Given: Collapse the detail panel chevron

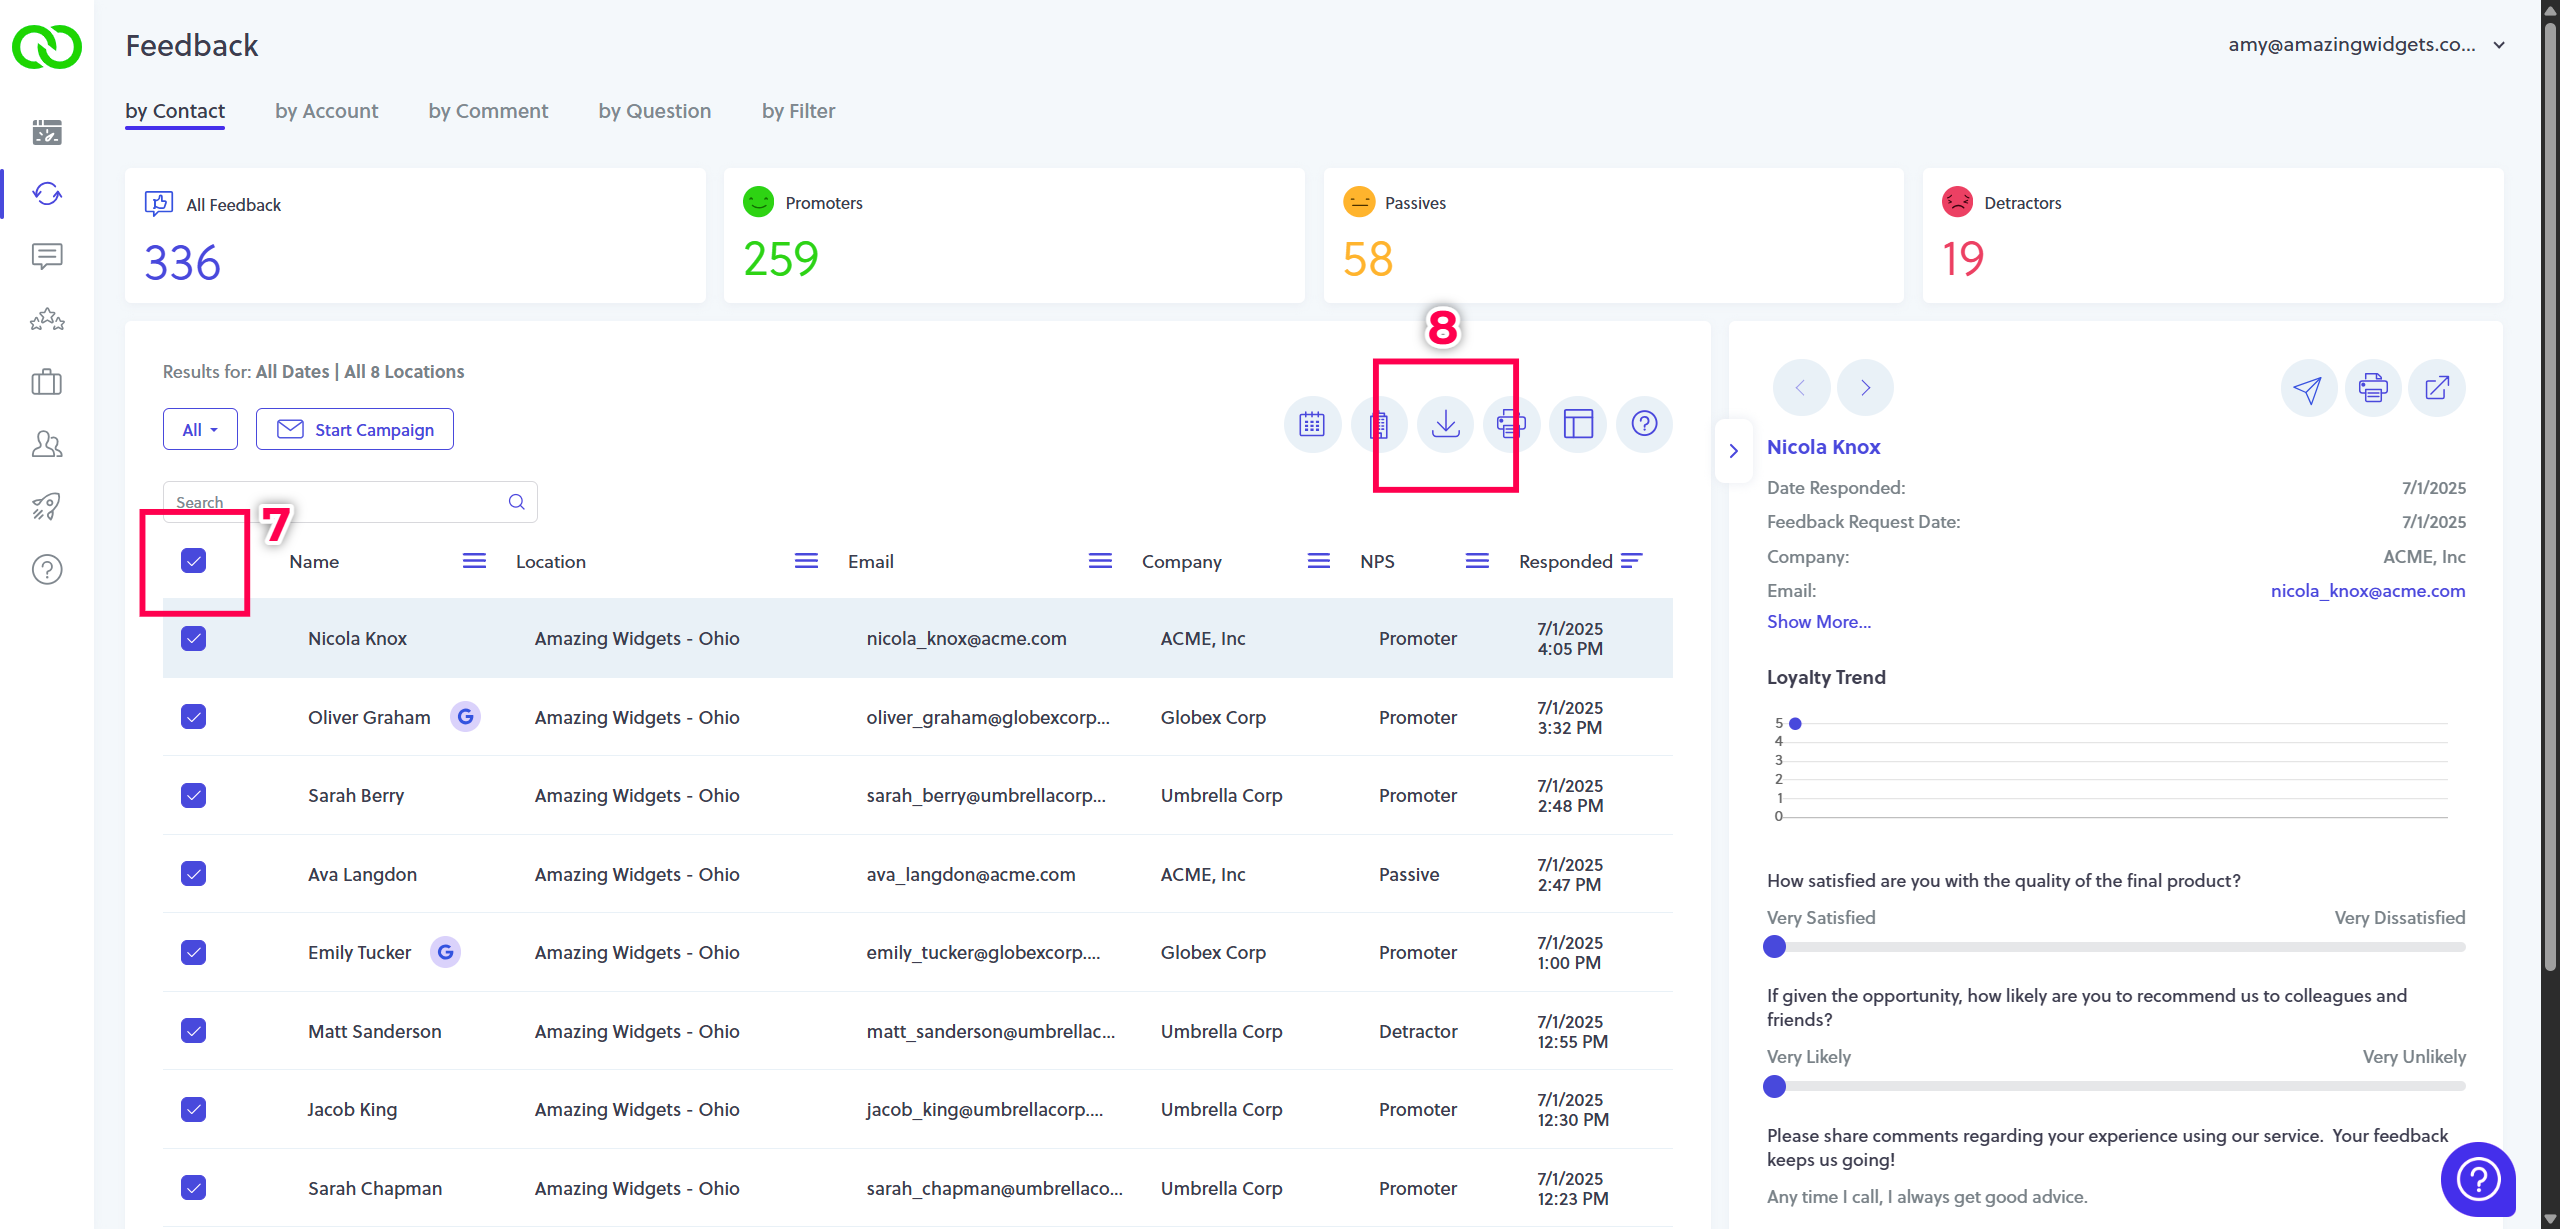Looking at the screenshot, I should pyautogui.click(x=1734, y=451).
